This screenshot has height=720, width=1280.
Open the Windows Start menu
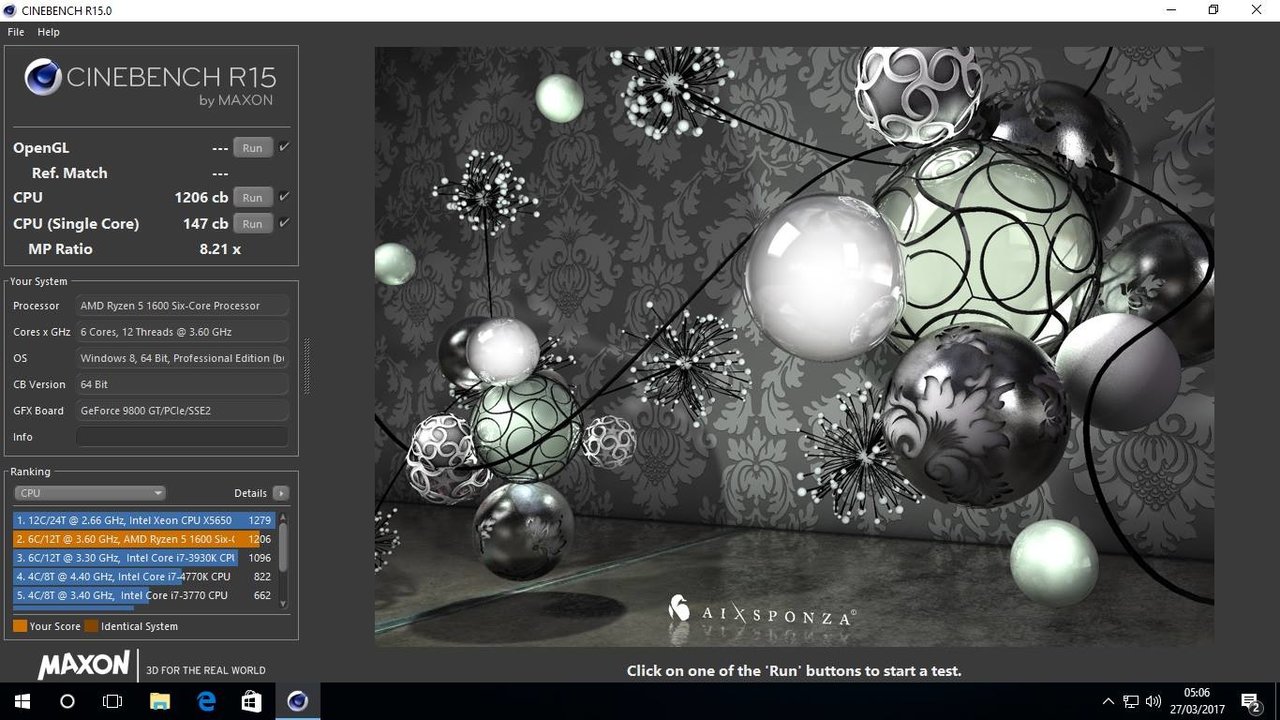point(22,701)
